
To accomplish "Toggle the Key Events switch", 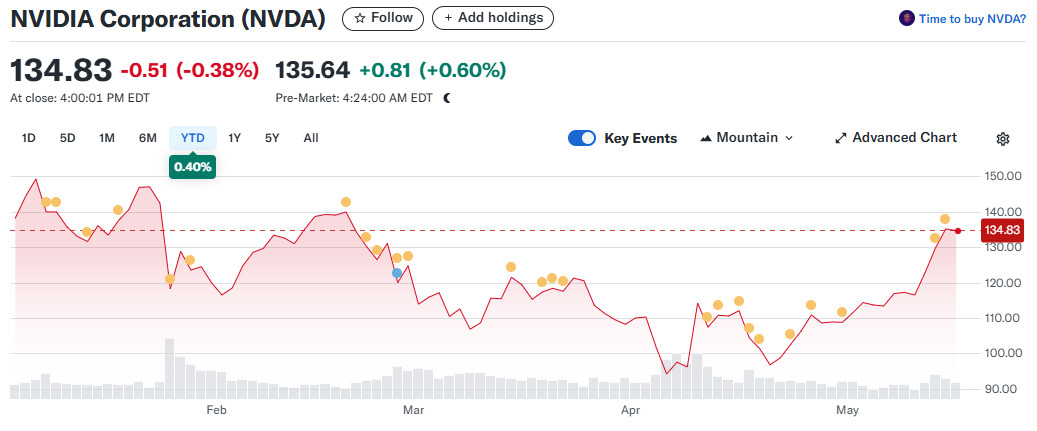I will [x=582, y=138].
